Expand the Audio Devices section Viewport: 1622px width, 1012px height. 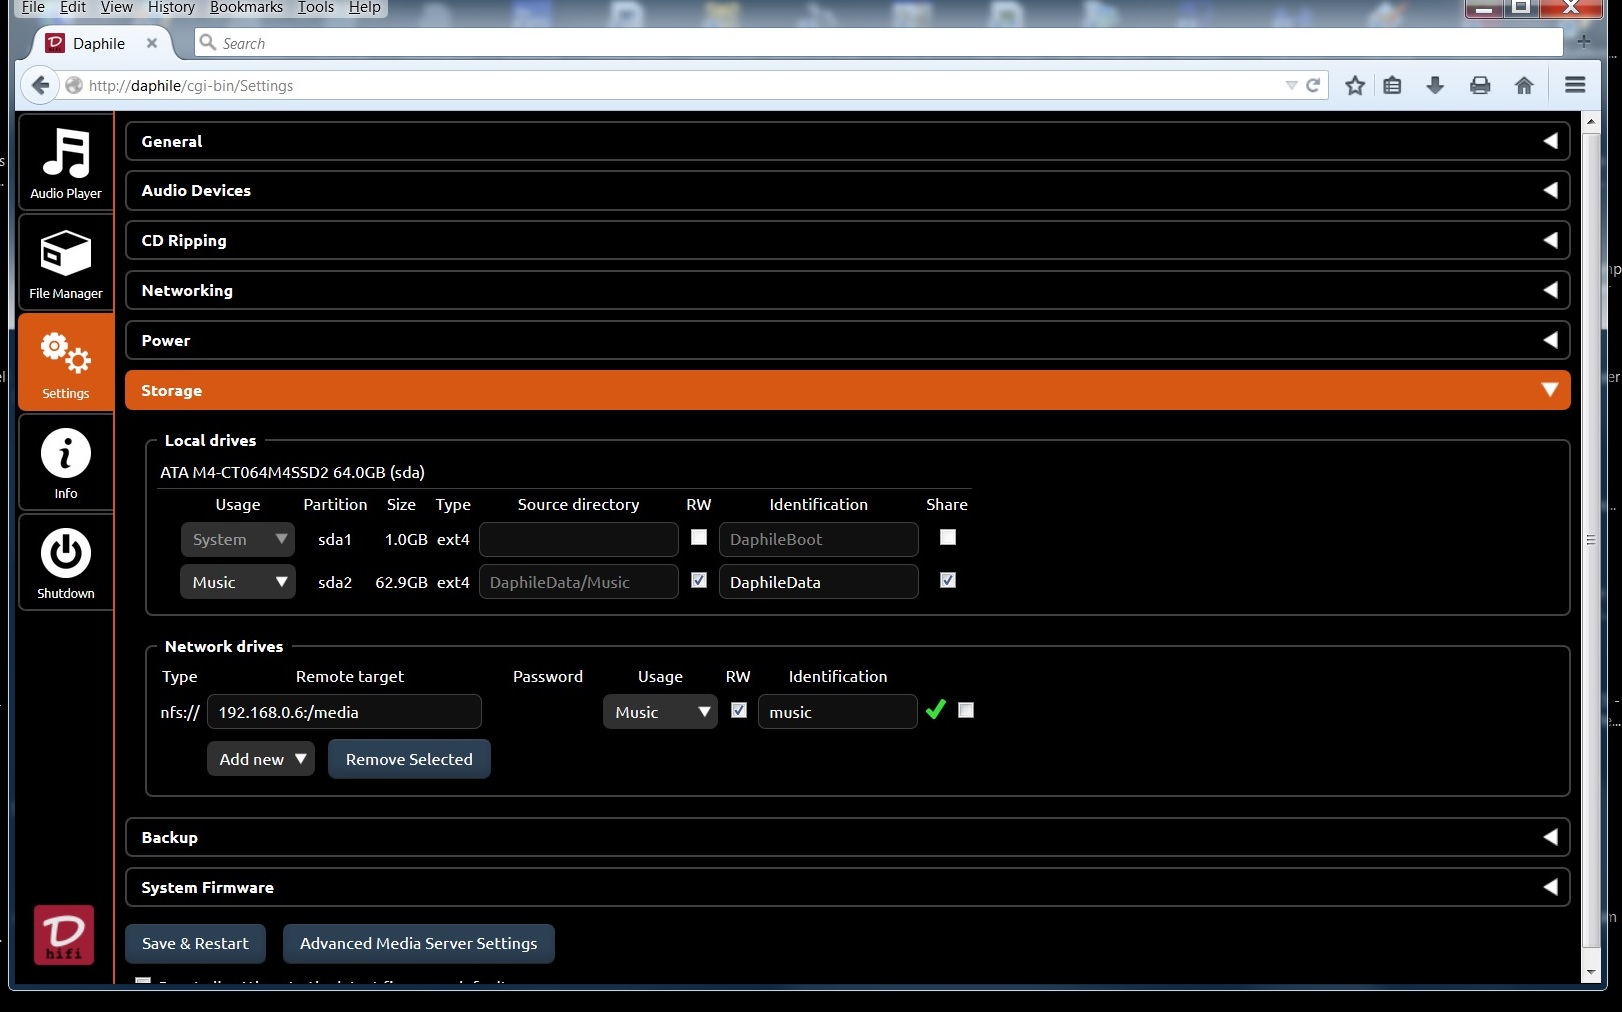[848, 190]
